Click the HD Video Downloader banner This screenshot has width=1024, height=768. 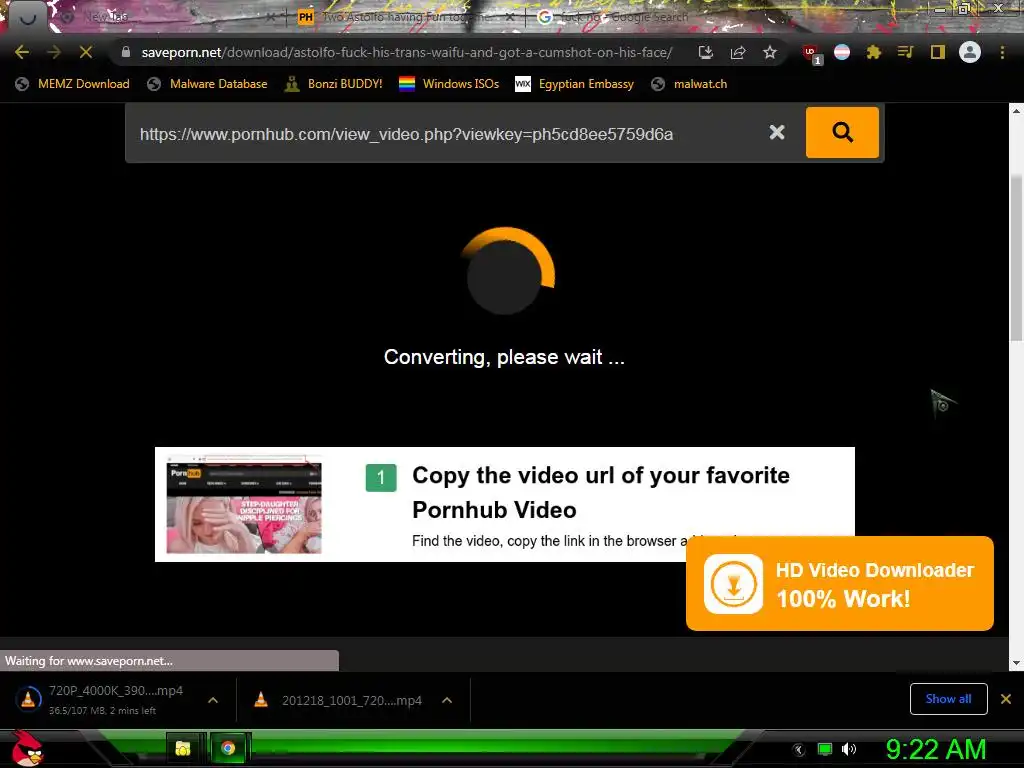point(840,583)
